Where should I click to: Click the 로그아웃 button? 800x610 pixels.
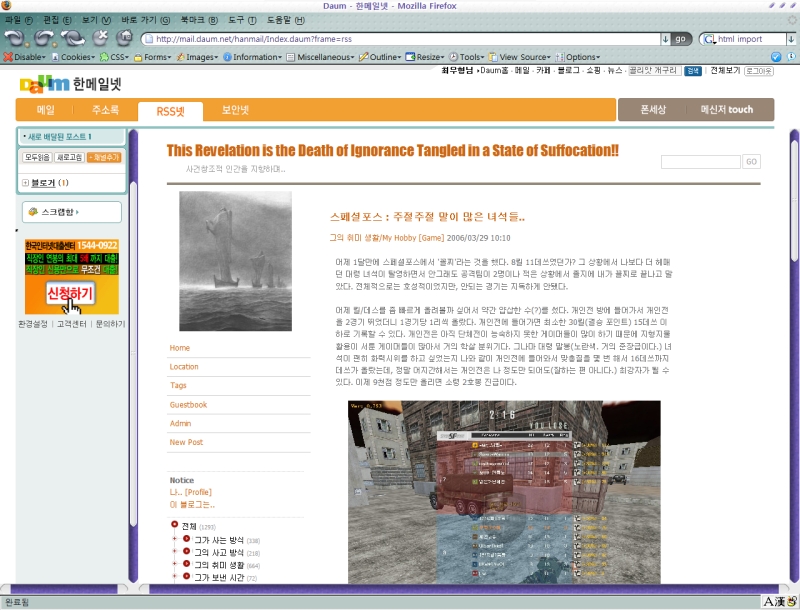coord(759,71)
